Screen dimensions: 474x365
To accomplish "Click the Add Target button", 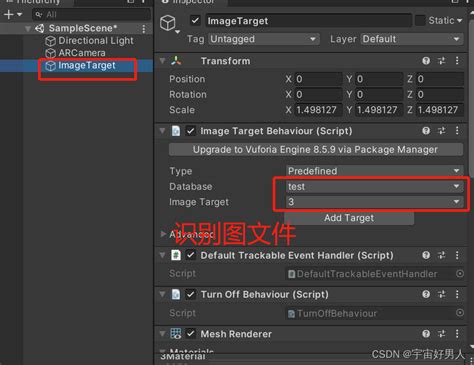I will 349,218.
